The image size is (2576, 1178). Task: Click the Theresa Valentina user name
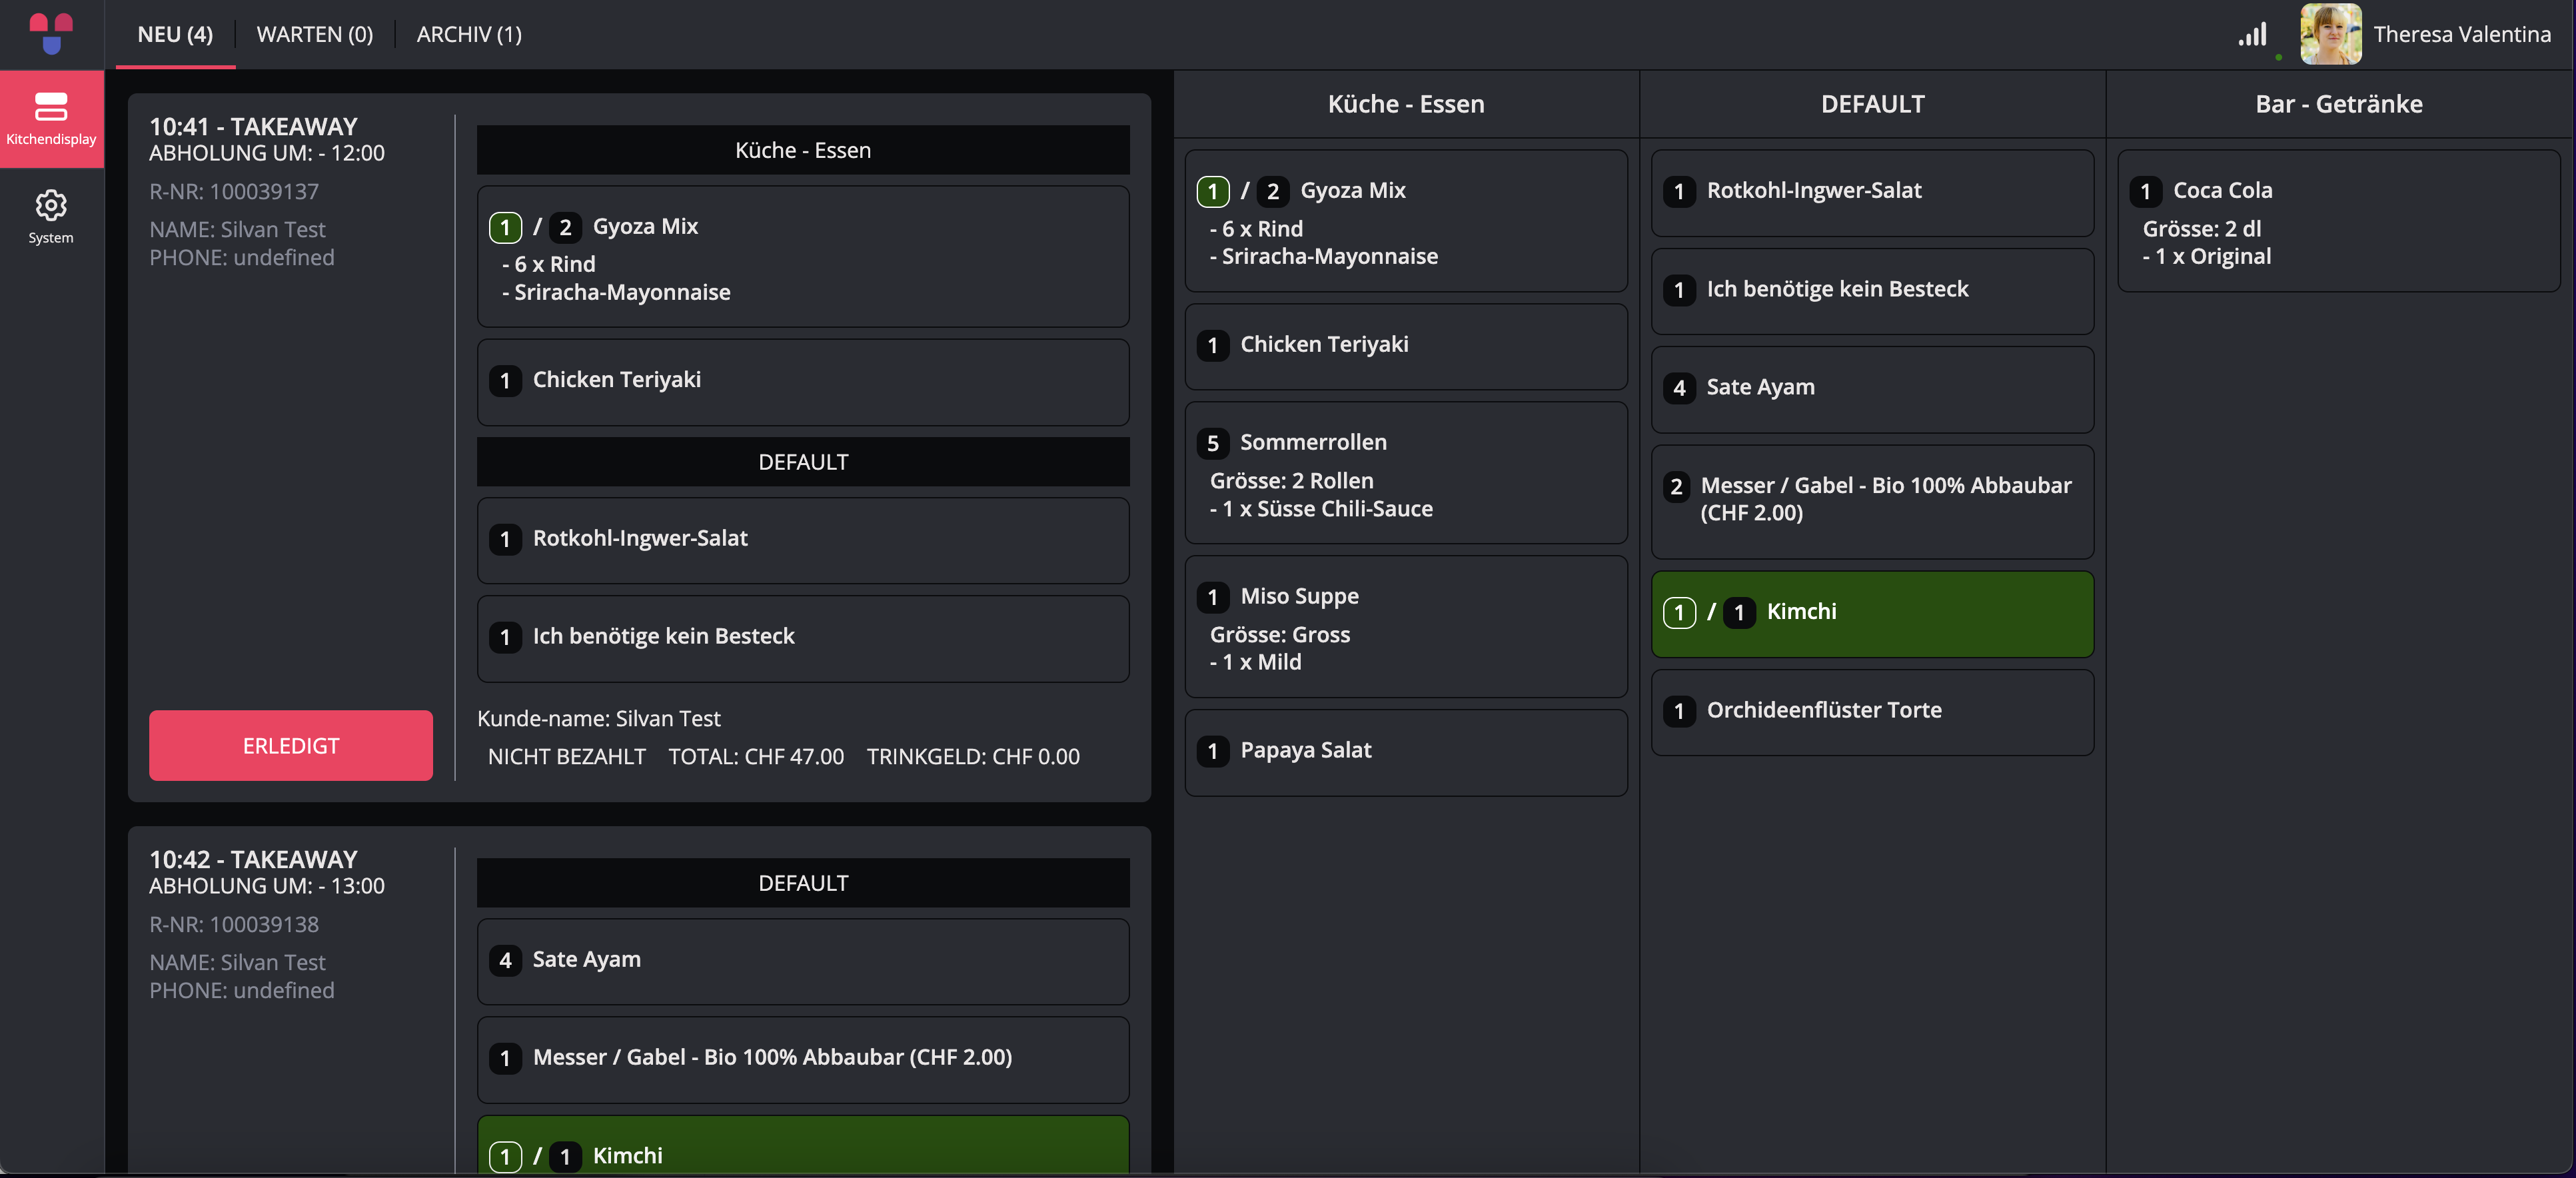tap(2462, 34)
